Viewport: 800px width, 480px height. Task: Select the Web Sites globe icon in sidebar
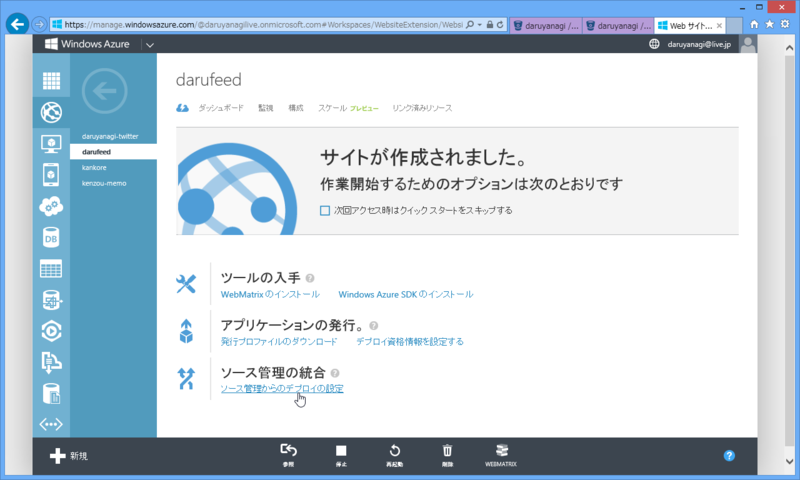pos(51,112)
